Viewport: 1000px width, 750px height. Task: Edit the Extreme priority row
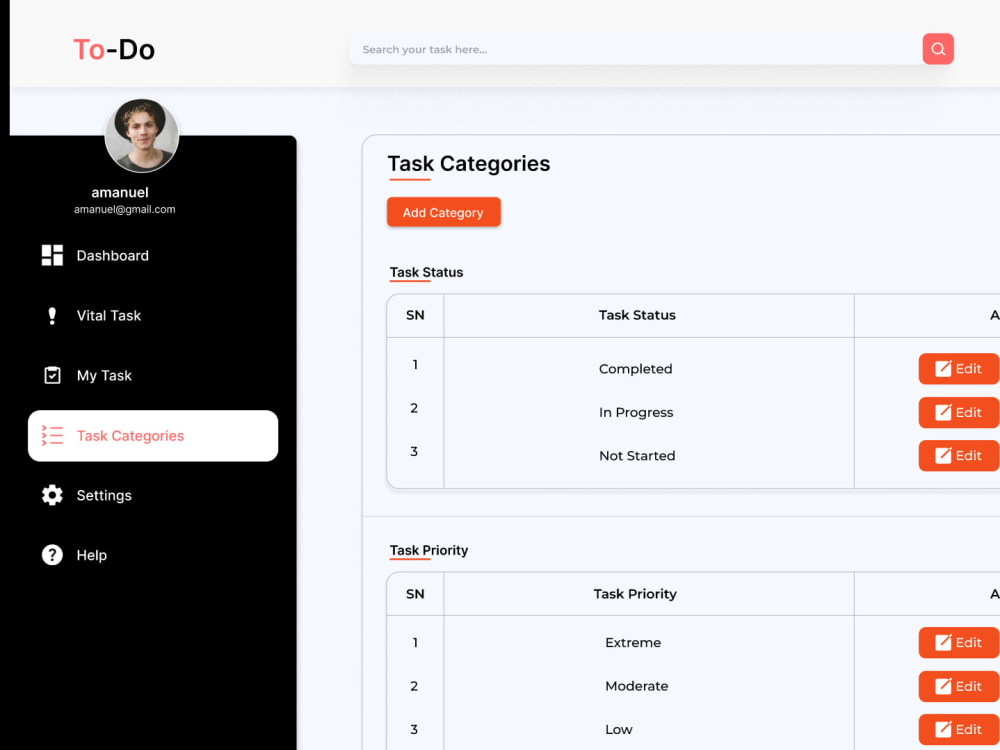(x=959, y=642)
